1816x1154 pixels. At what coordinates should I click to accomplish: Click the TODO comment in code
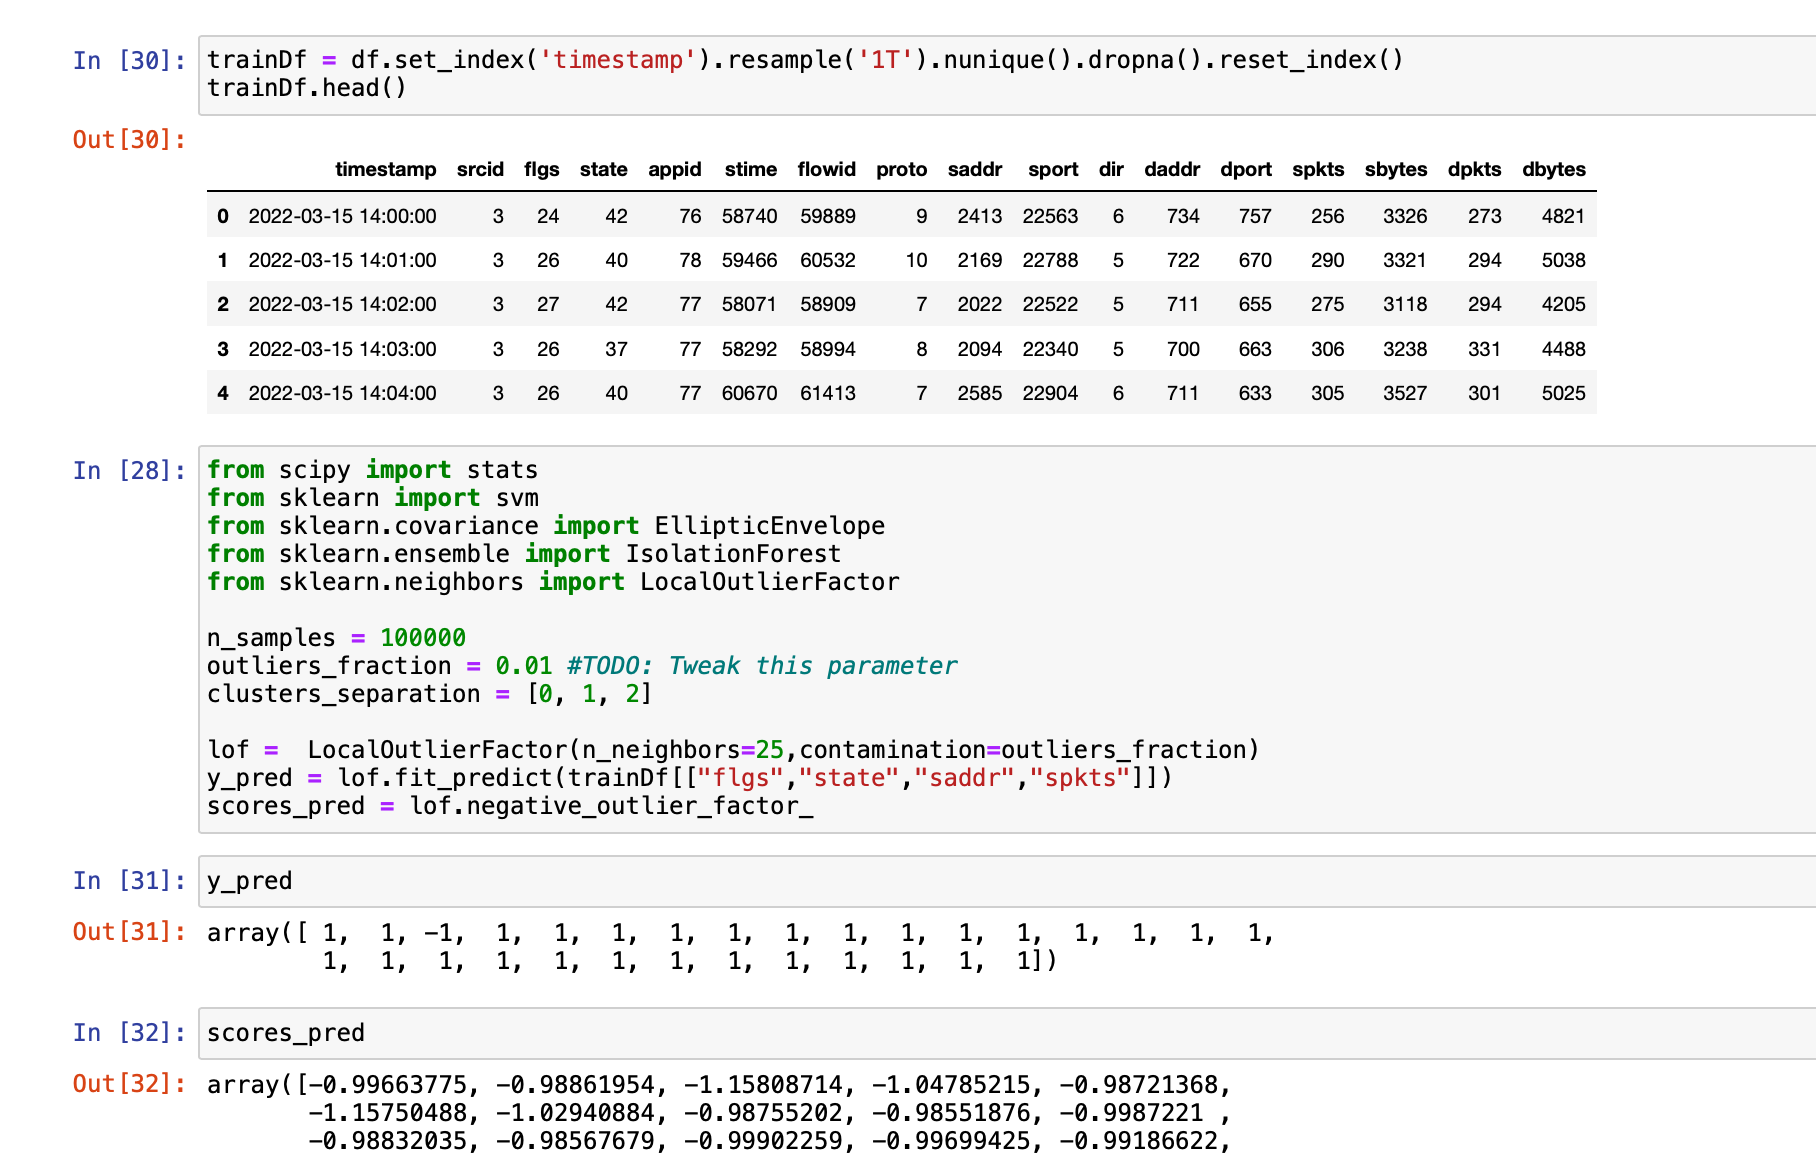coord(761,666)
